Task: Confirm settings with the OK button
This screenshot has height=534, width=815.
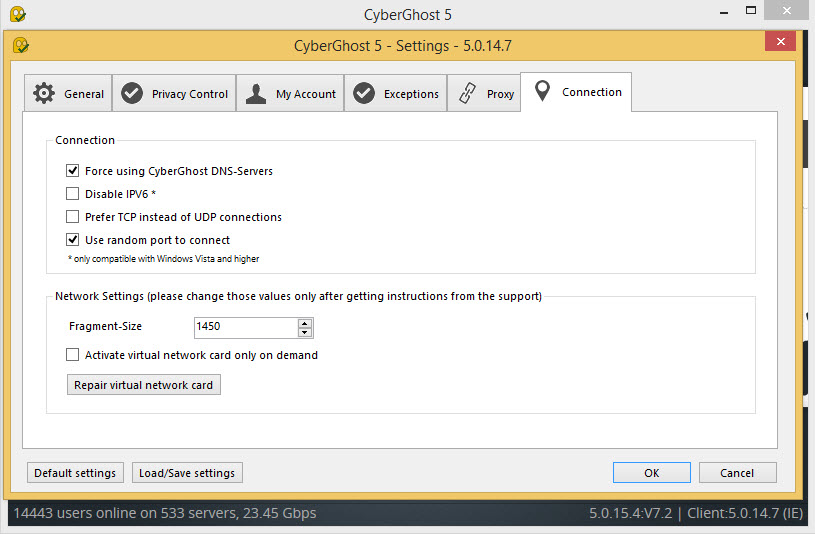Action: (x=652, y=473)
